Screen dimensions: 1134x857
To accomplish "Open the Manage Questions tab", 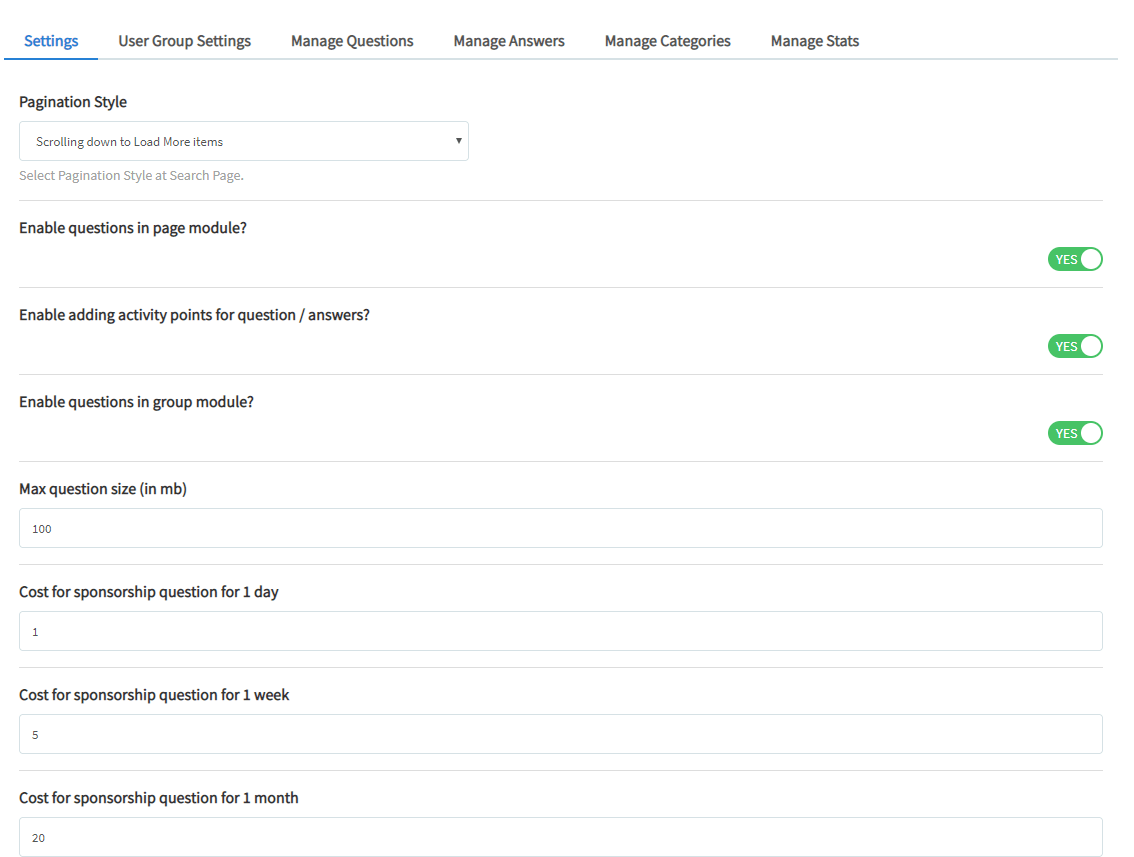I will click(x=351, y=41).
